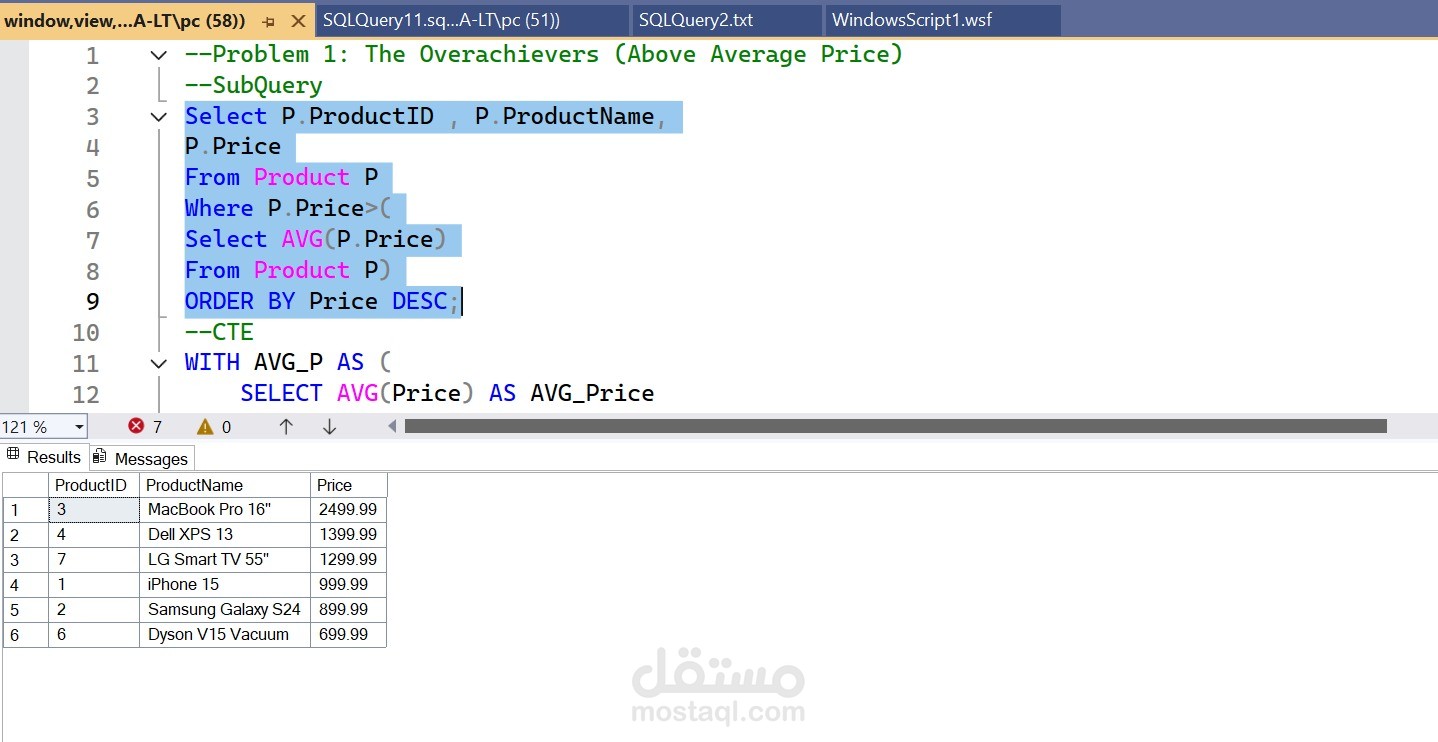Click the price cell '999.99'
Image resolution: width=1438 pixels, height=742 pixels.
pyautogui.click(x=348, y=585)
